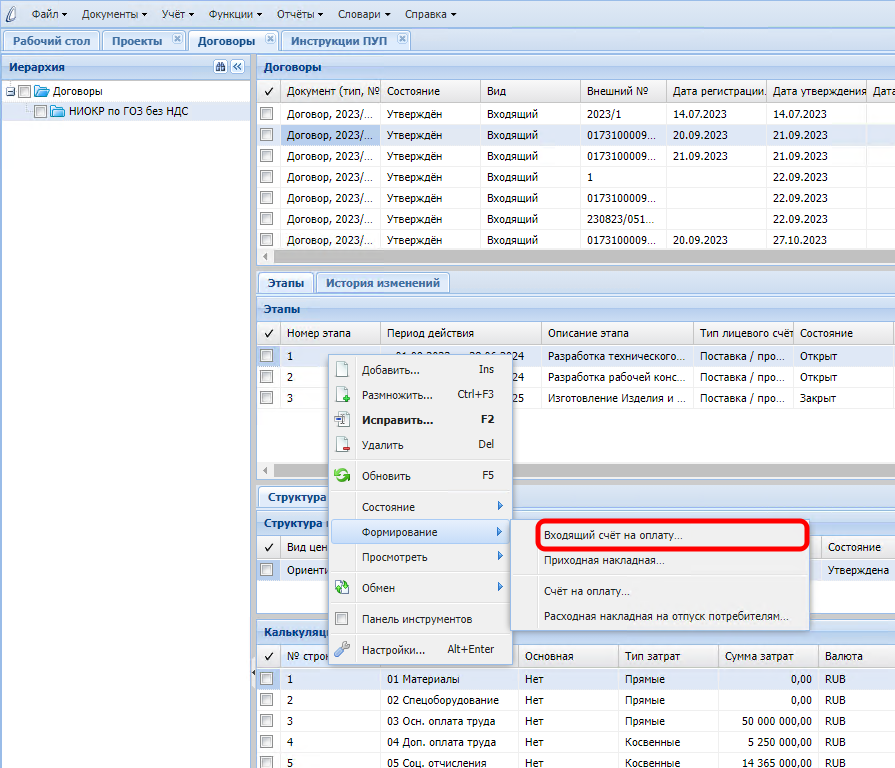
Task: Open the Документы dropdown menu
Action: (114, 14)
